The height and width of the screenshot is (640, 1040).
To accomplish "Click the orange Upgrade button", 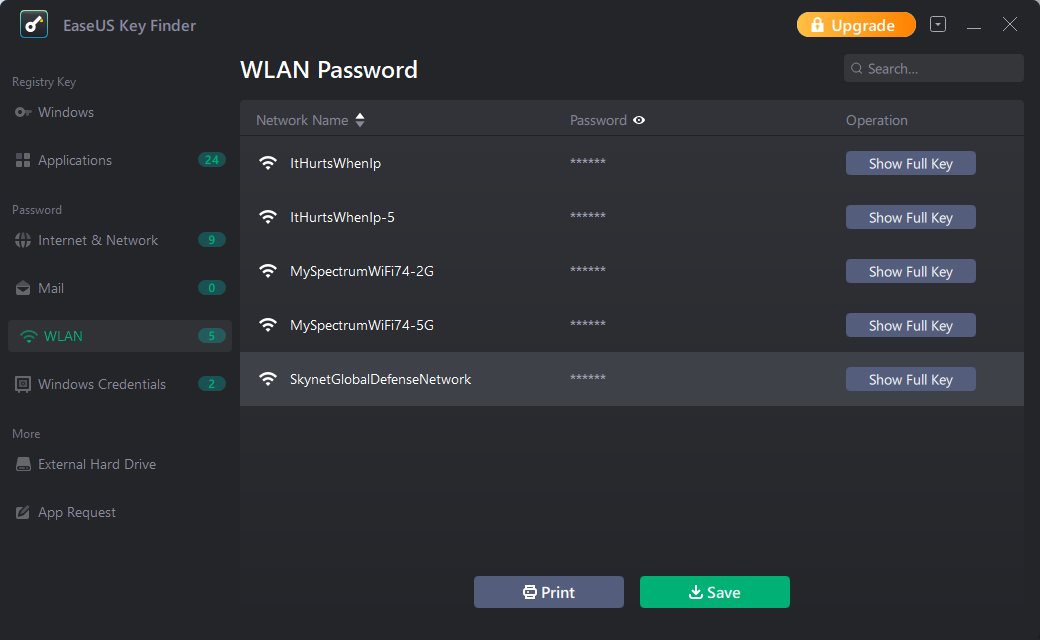I will click(x=856, y=25).
